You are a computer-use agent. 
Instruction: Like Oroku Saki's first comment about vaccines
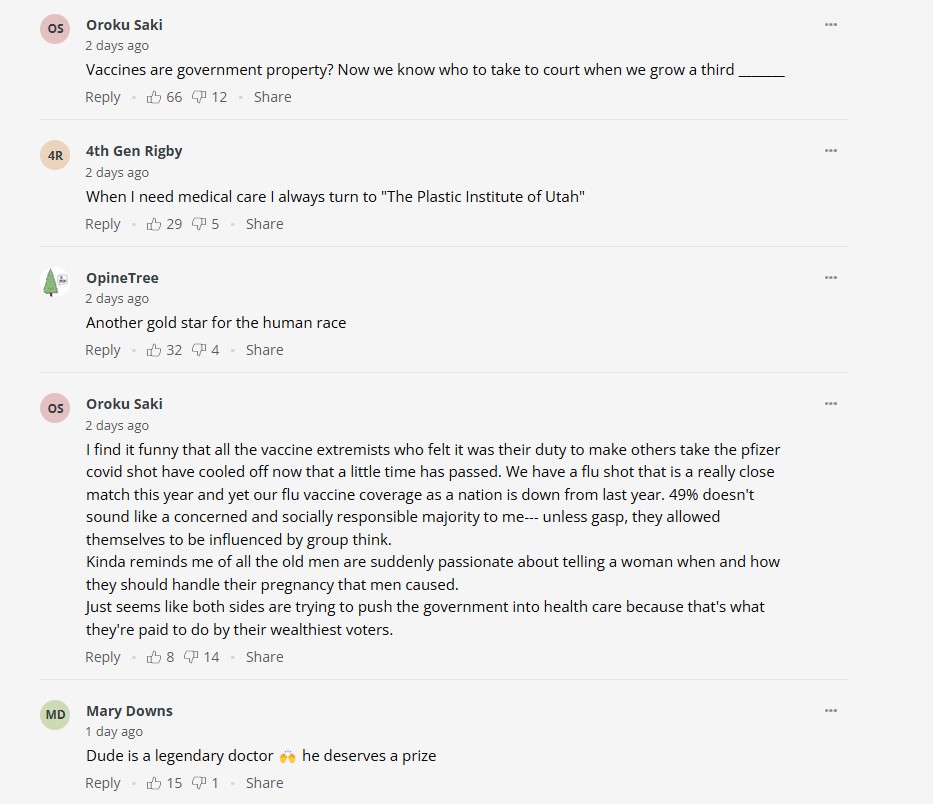154,97
